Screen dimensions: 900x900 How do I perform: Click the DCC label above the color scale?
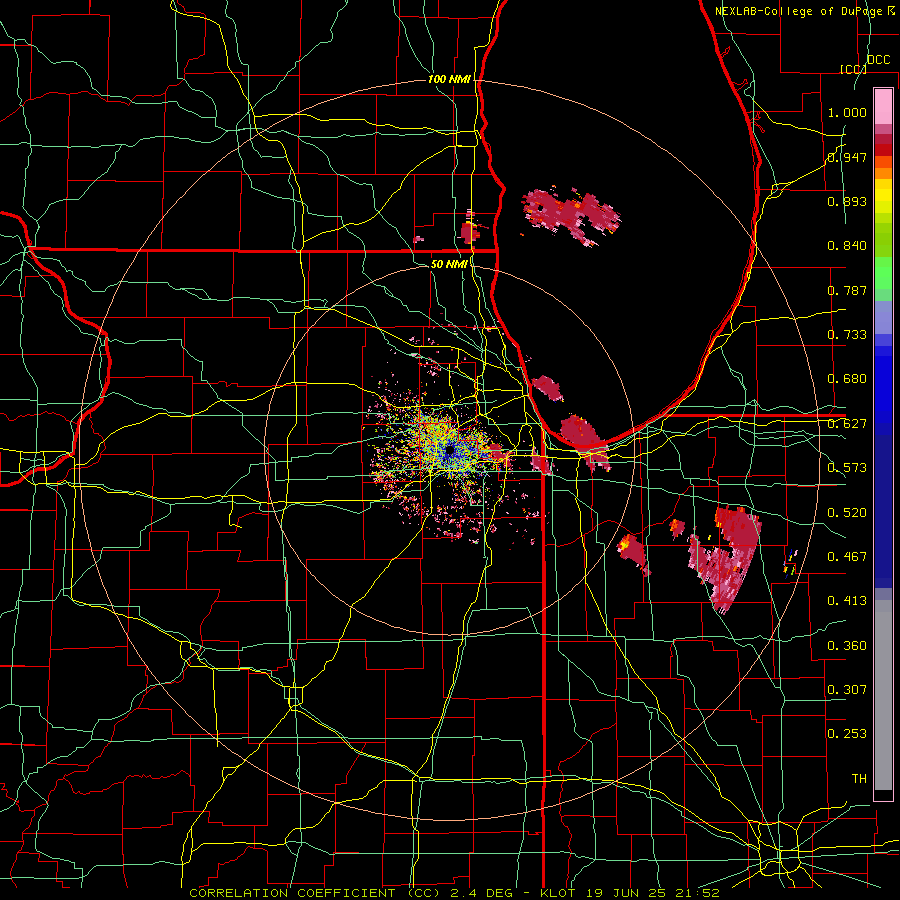(878, 59)
